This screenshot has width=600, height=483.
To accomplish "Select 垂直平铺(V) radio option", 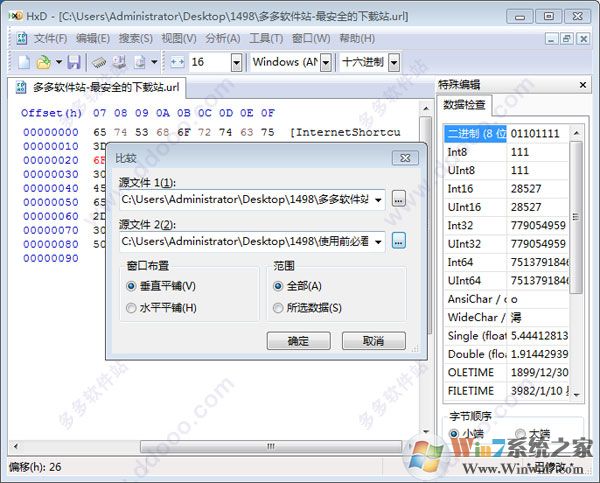I will [161, 286].
